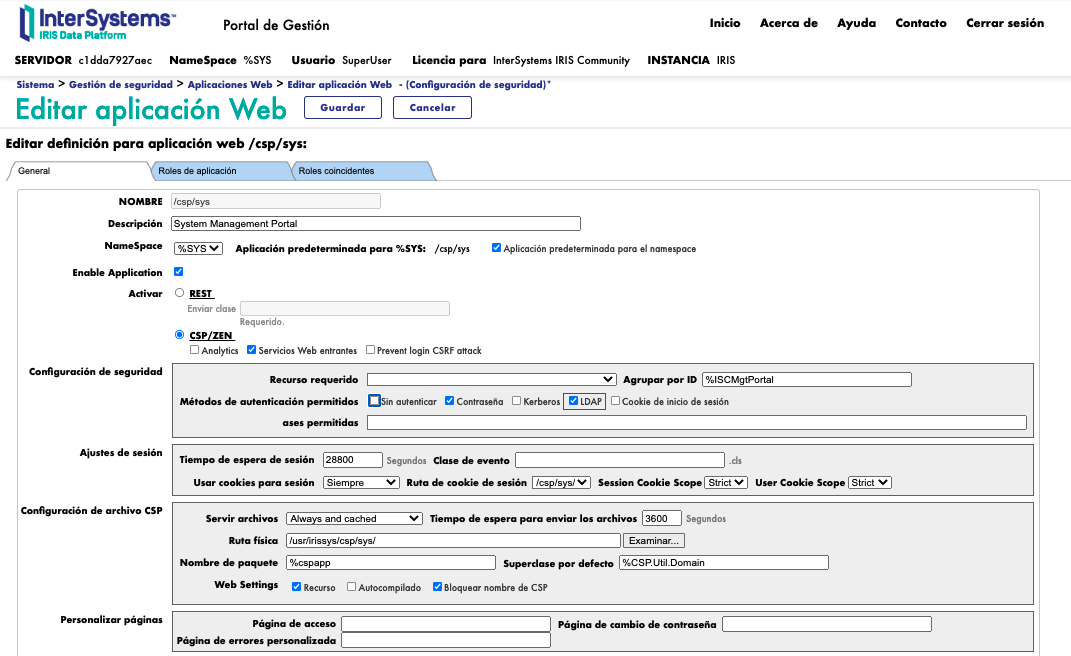Image resolution: width=1071 pixels, height=656 pixels.
Task: Expand the NameSpace %SYS dropdown
Action: 199,249
